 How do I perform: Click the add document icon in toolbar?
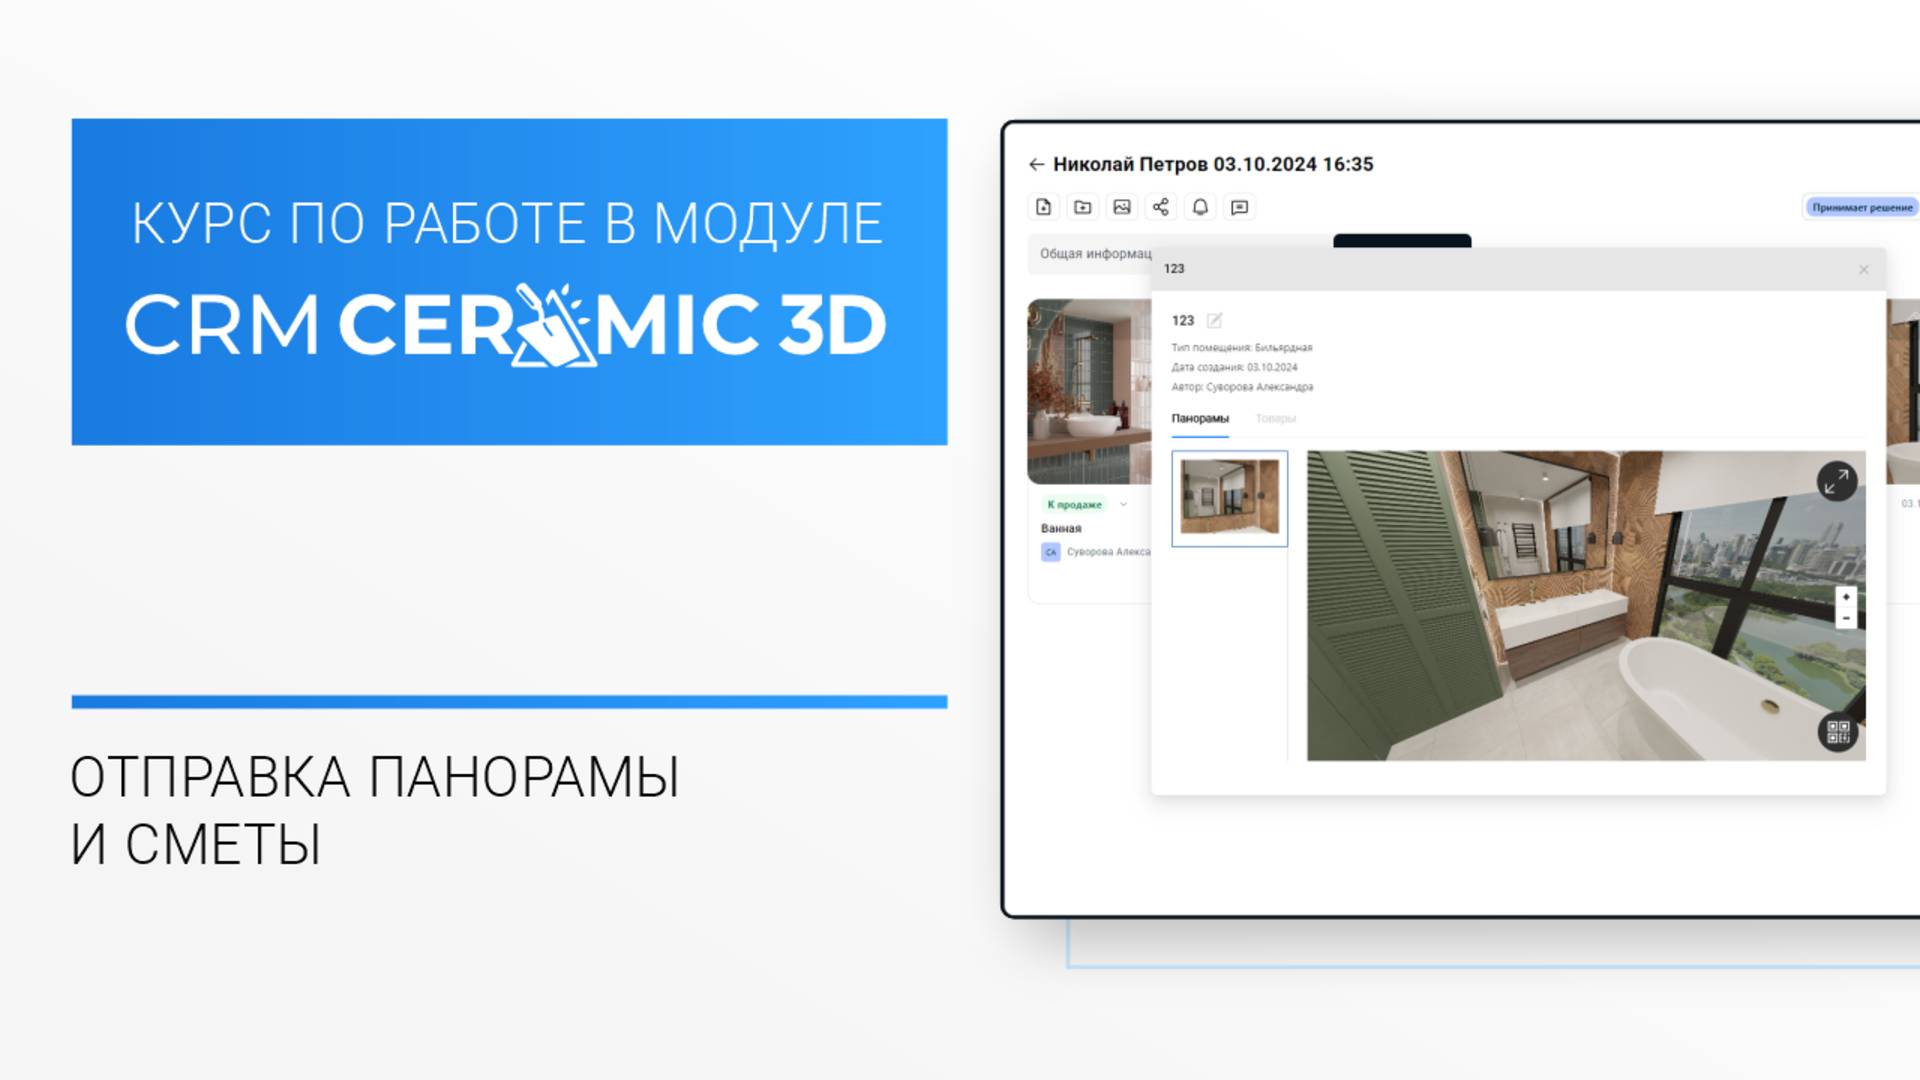1043,207
